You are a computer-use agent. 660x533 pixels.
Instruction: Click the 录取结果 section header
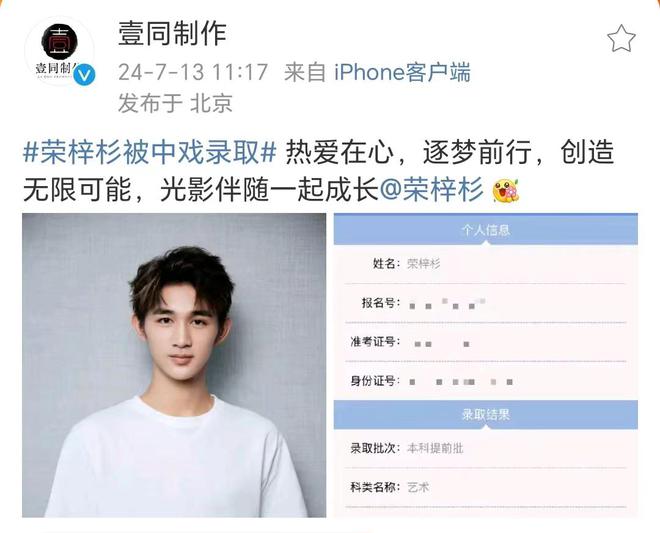coord(486,415)
